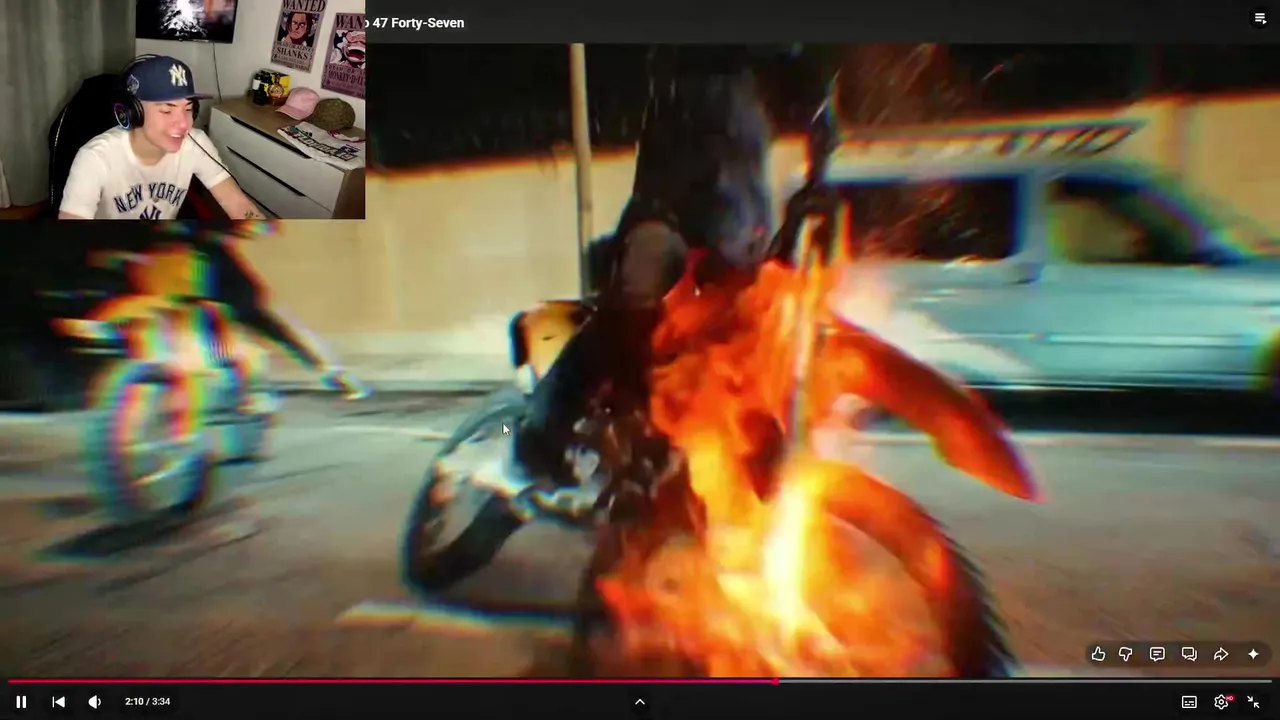The image size is (1280, 720).
Task: Open the live chat replies icon
Action: click(x=1189, y=654)
